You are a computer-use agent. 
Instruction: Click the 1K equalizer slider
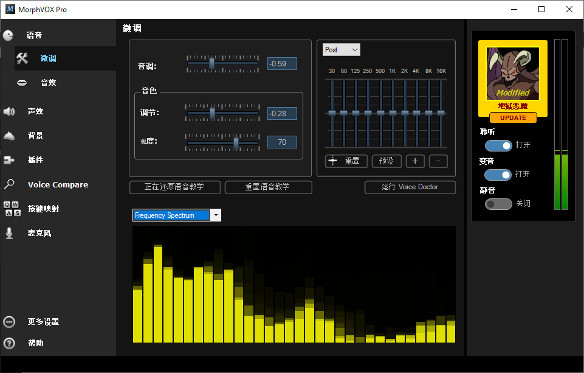393,113
